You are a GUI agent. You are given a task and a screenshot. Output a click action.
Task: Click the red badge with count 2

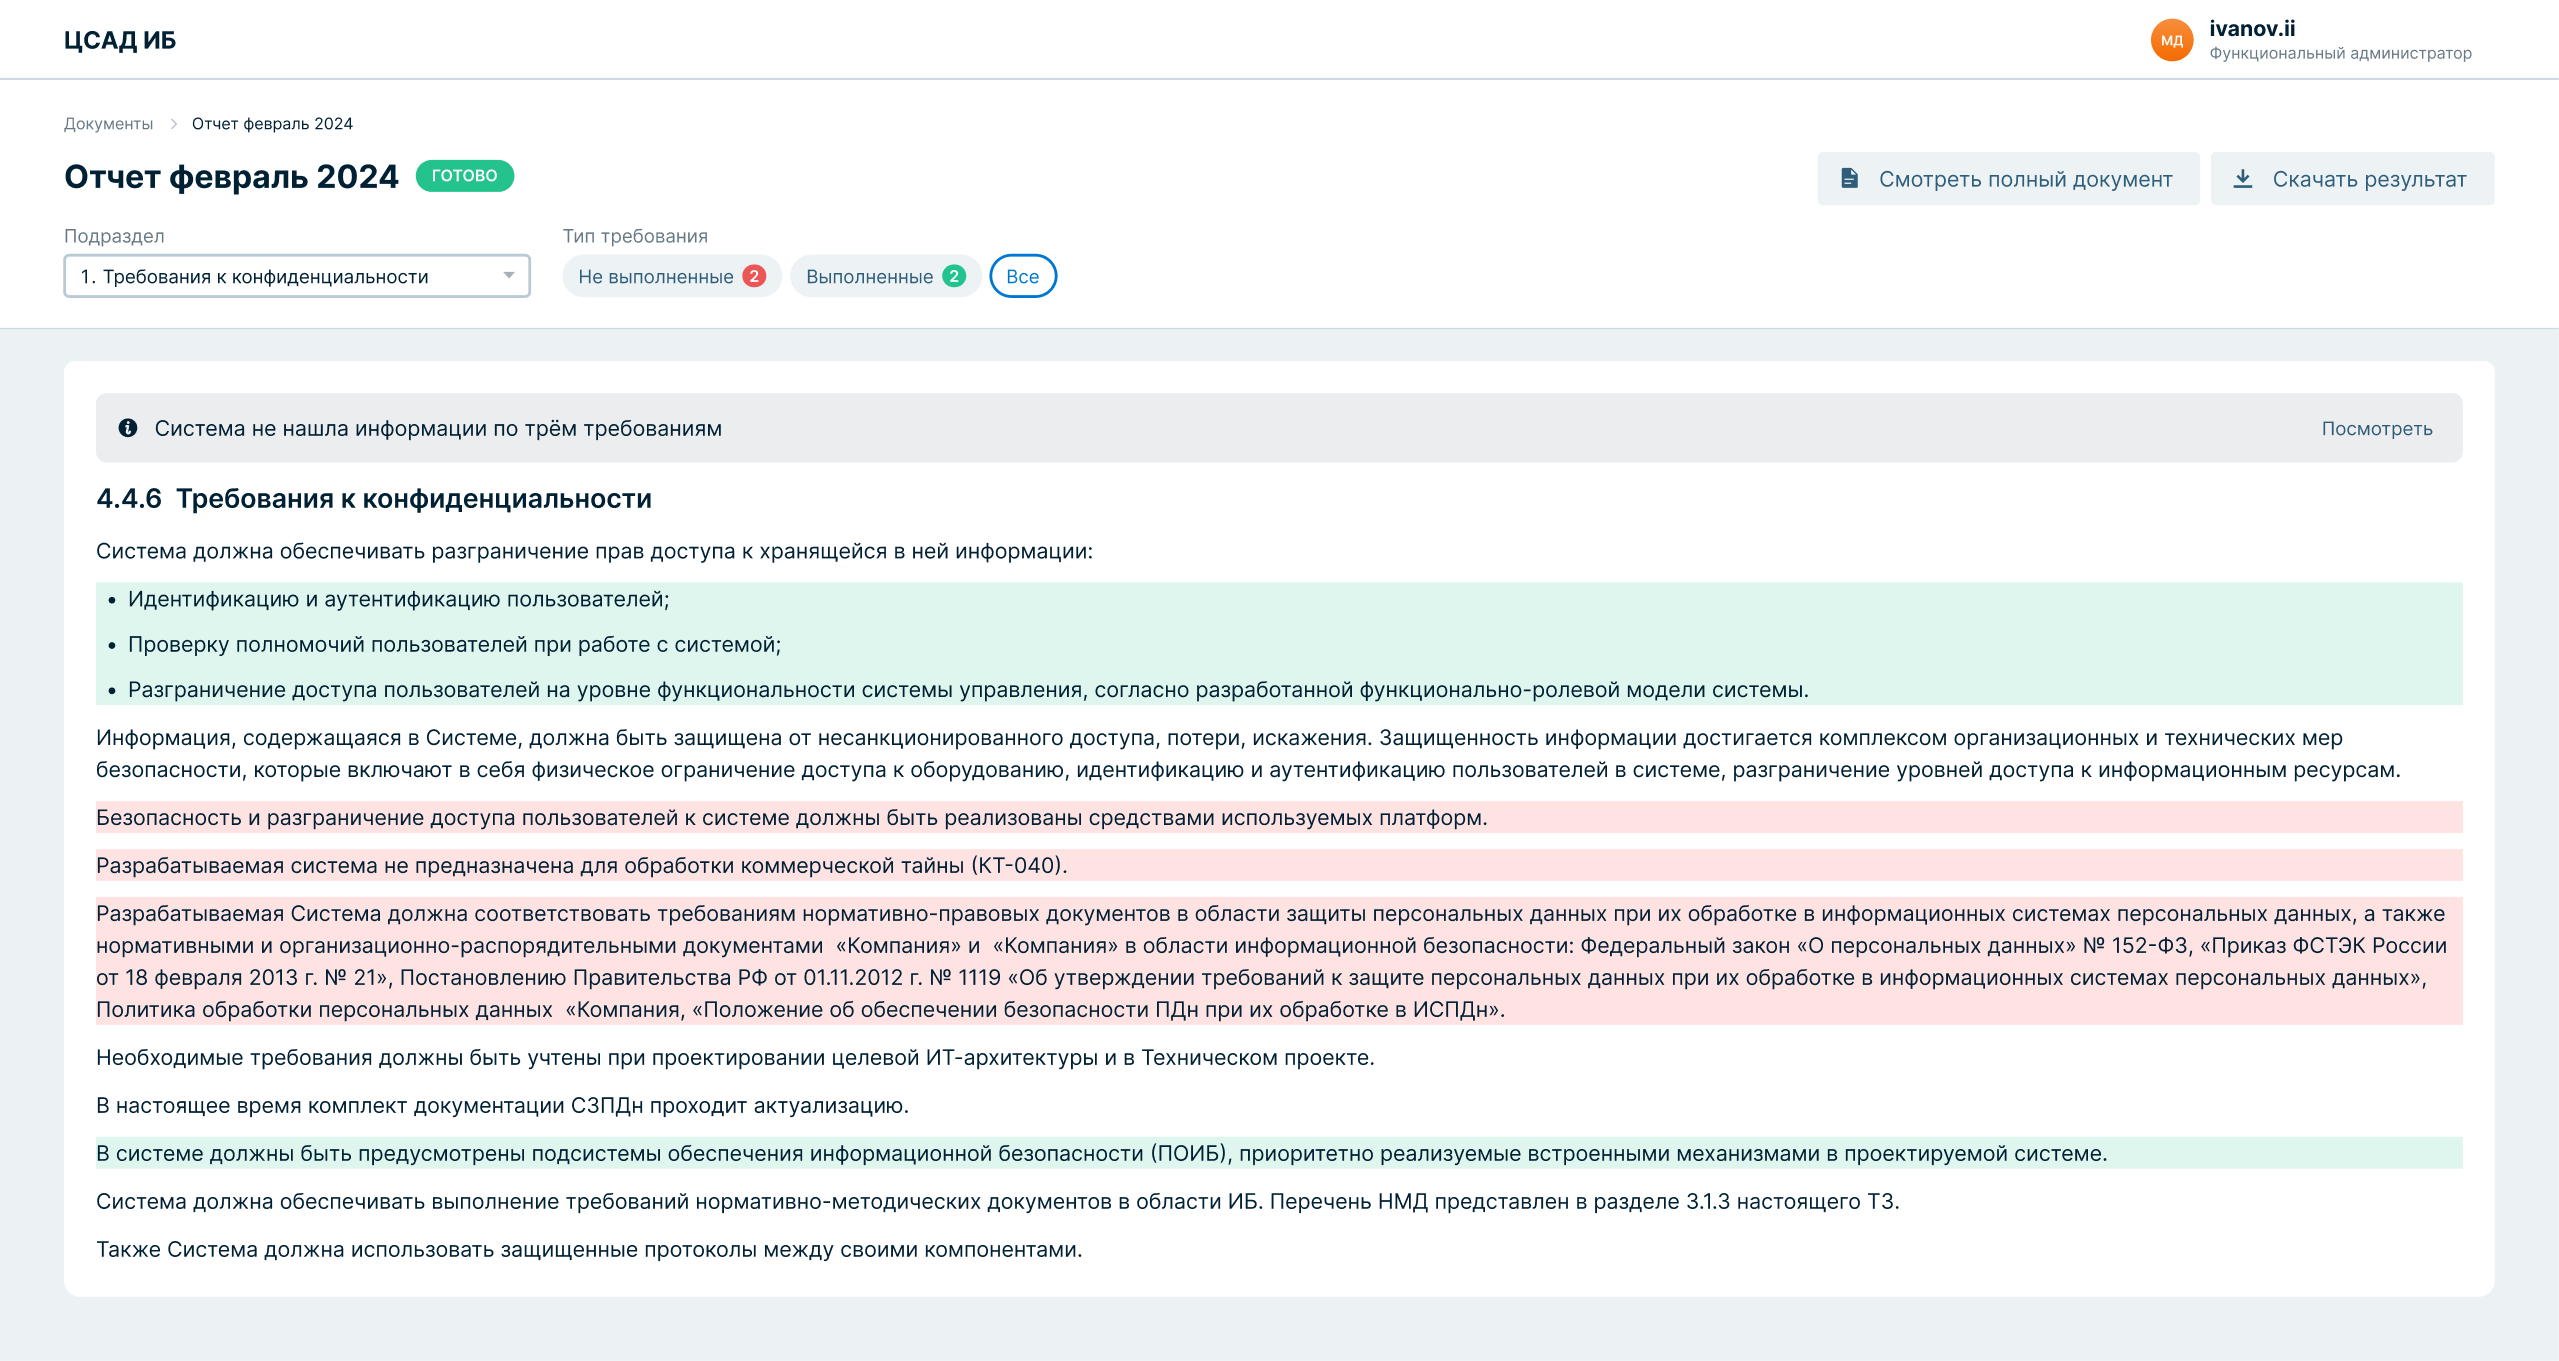[x=755, y=276]
